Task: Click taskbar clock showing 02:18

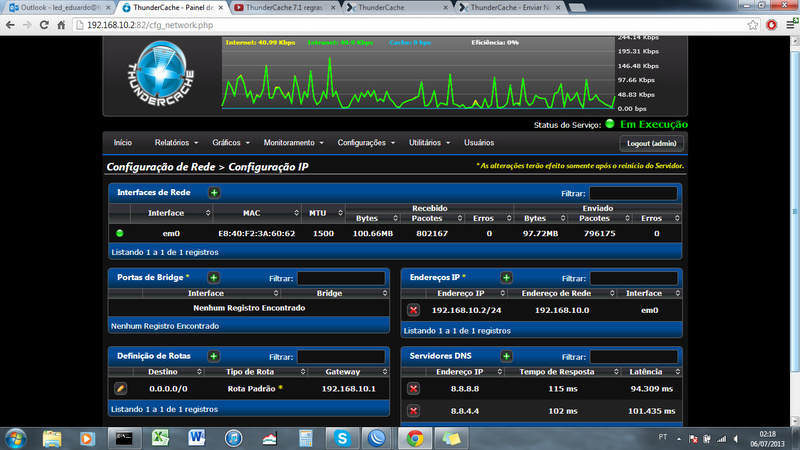Action: click(767, 439)
